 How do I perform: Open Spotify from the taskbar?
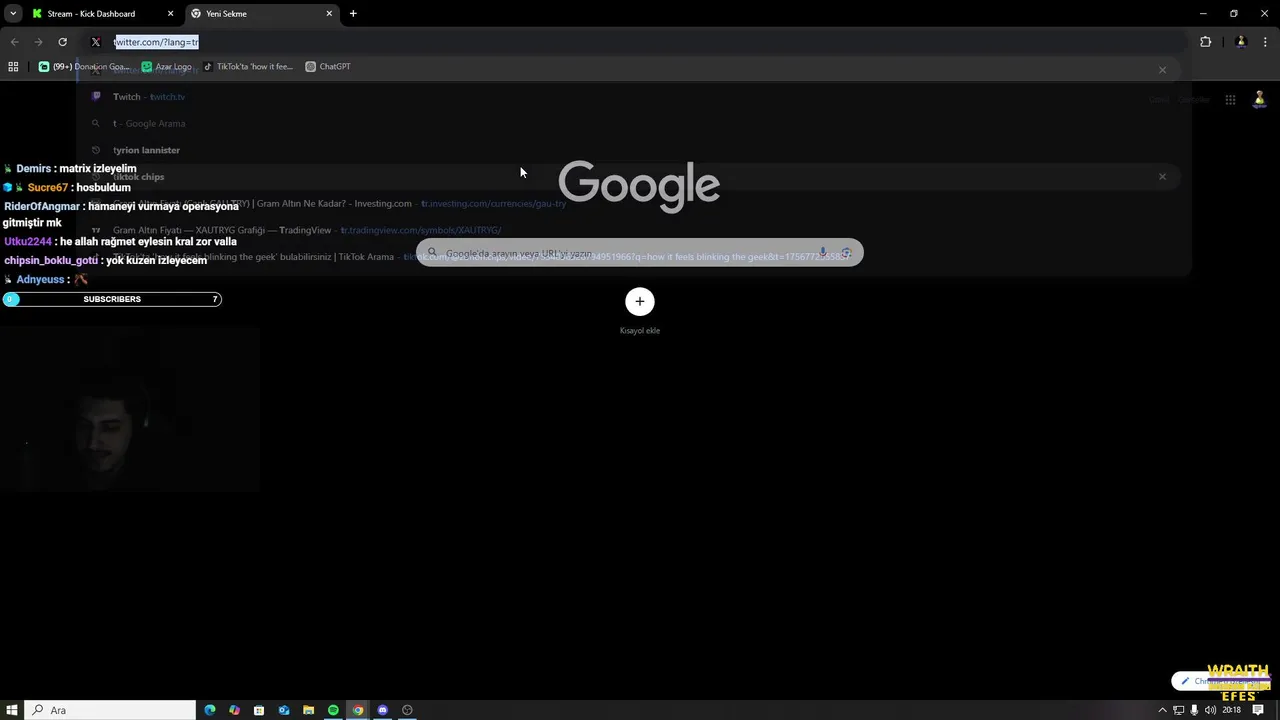click(x=333, y=710)
